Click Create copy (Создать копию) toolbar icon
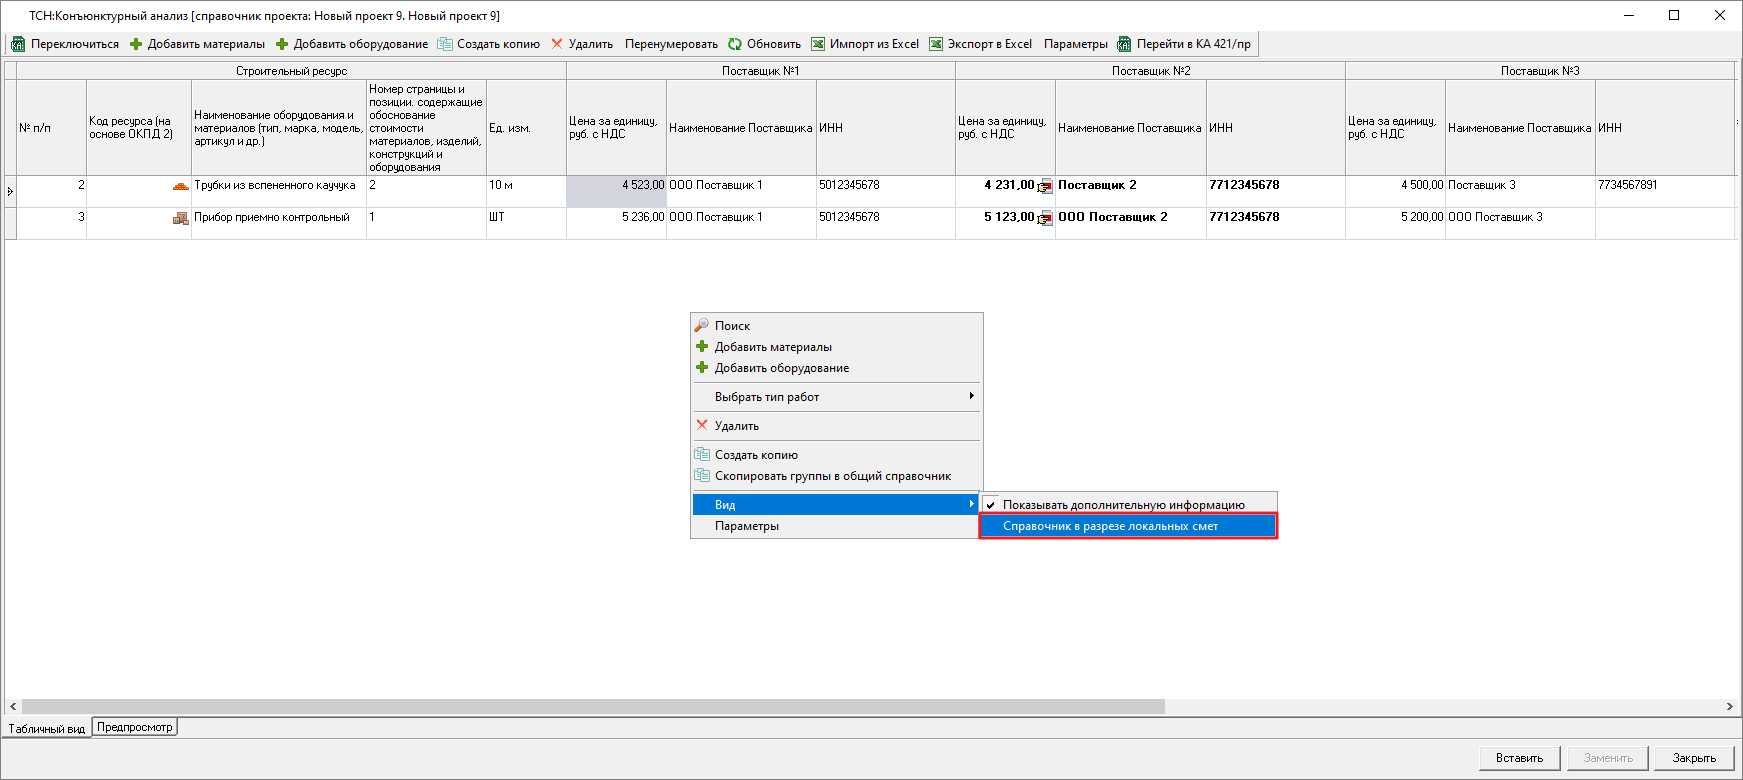1743x780 pixels. (445, 44)
